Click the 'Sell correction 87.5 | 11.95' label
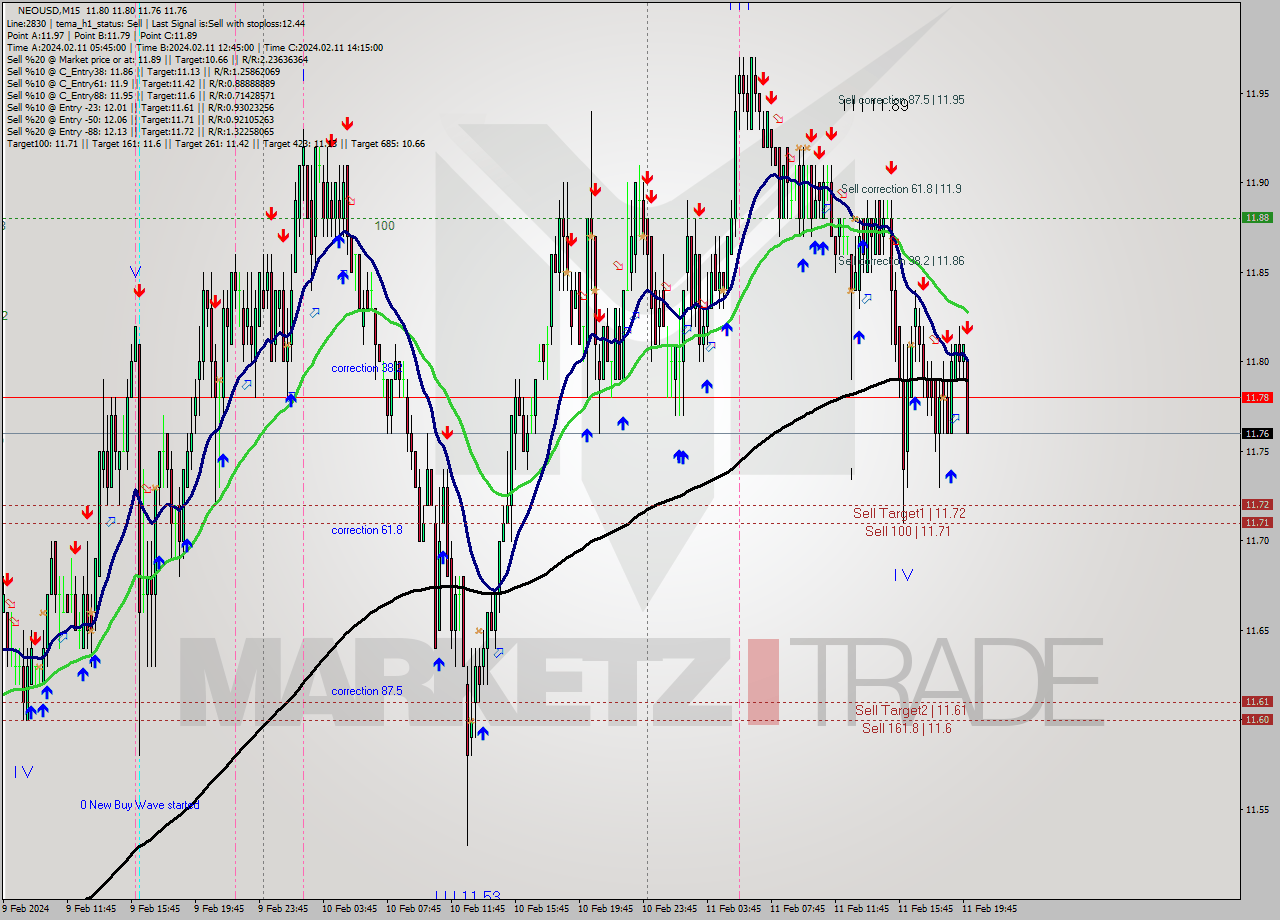Image resolution: width=1280 pixels, height=920 pixels. pyautogui.click(x=901, y=100)
